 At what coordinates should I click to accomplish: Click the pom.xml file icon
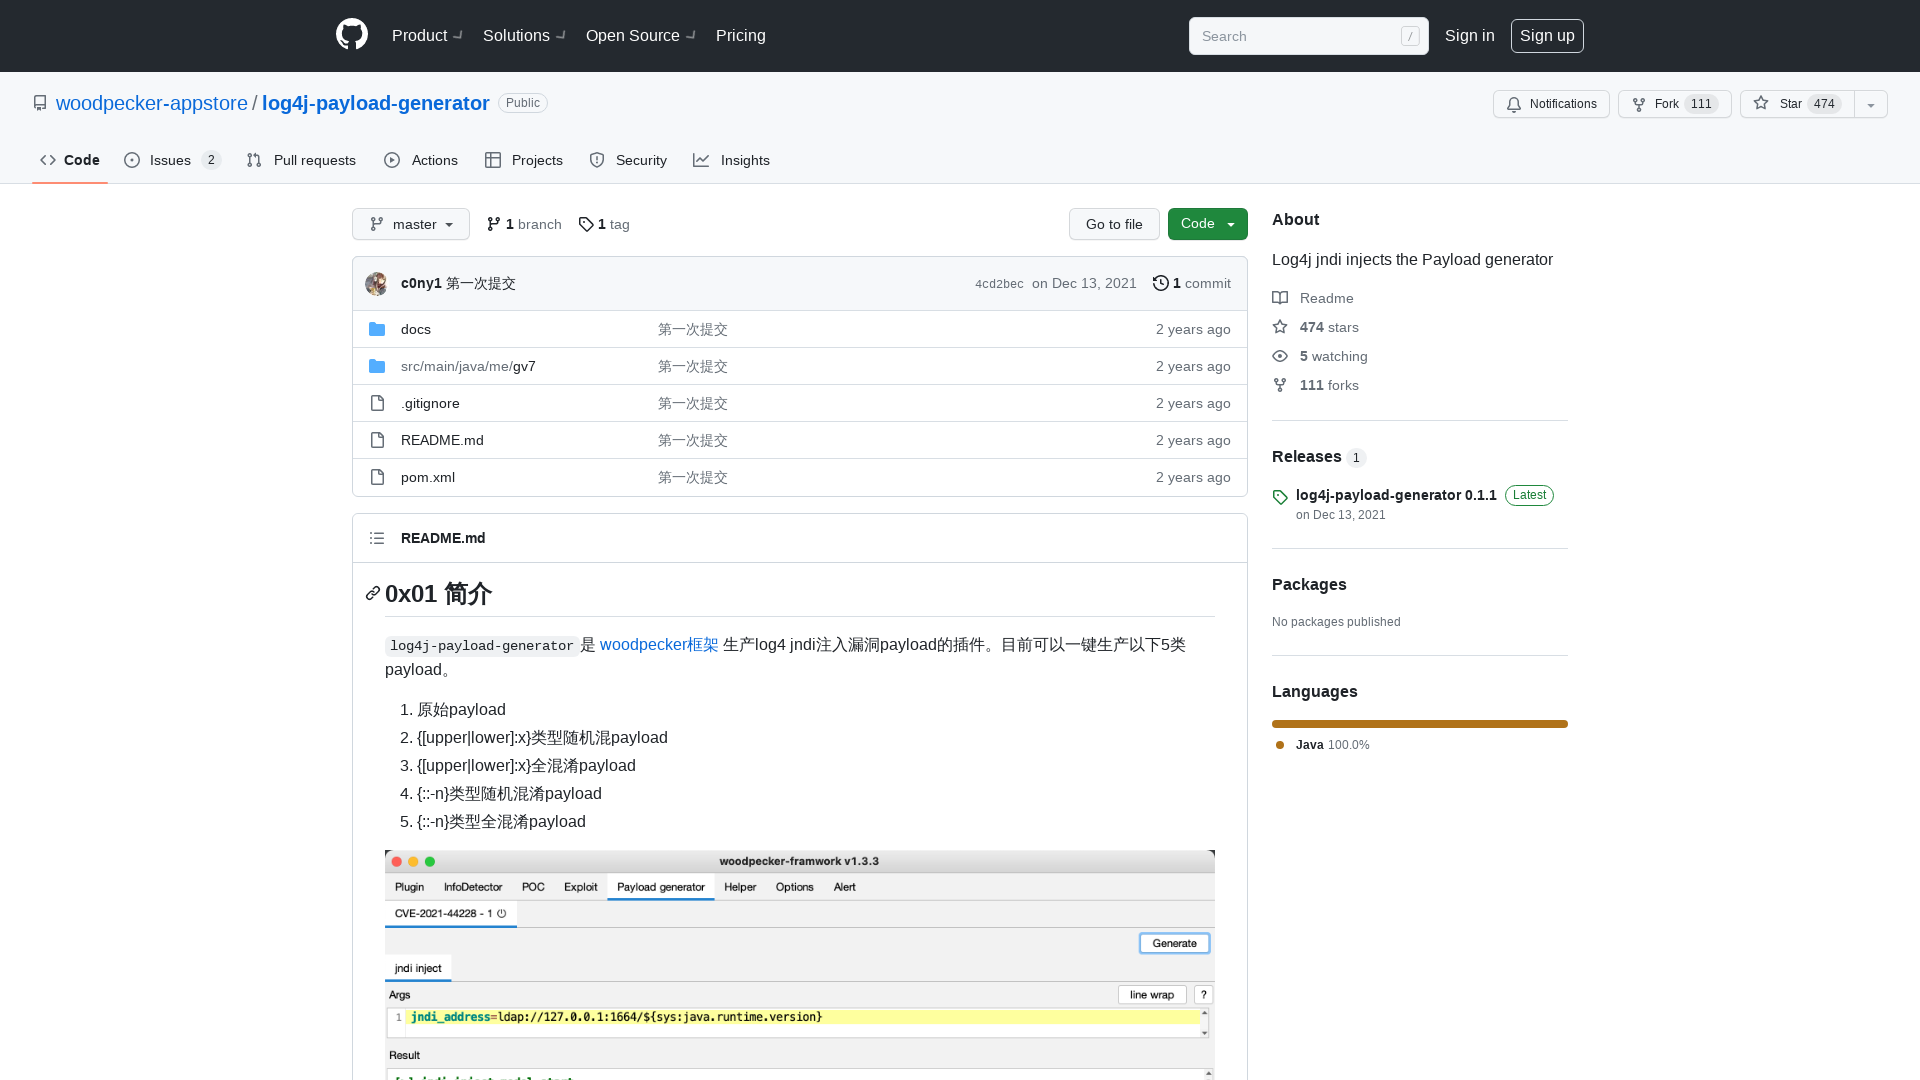coord(377,477)
